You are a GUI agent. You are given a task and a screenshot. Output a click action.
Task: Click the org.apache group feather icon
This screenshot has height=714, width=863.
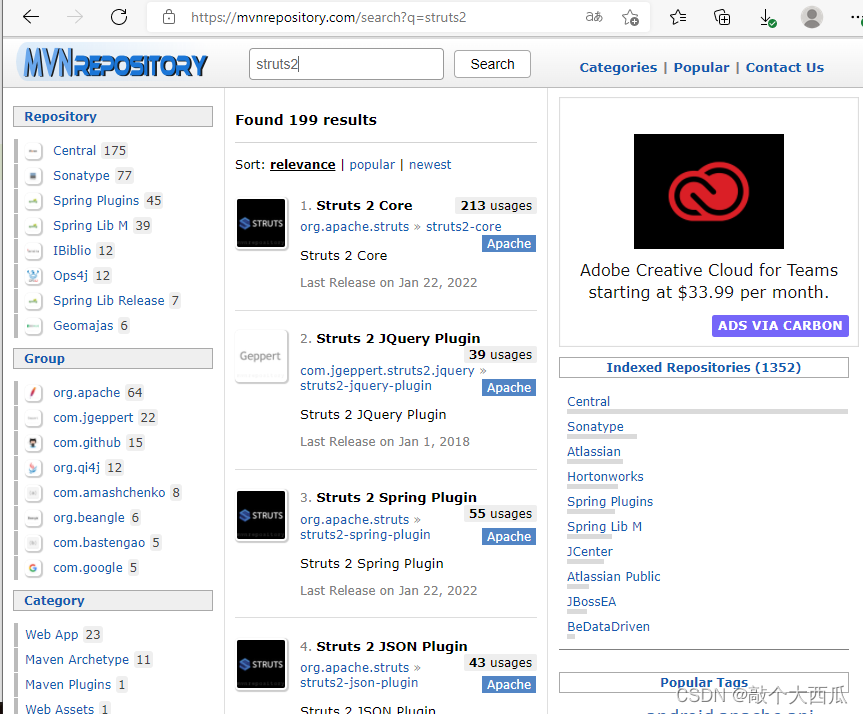pyautogui.click(x=33, y=393)
